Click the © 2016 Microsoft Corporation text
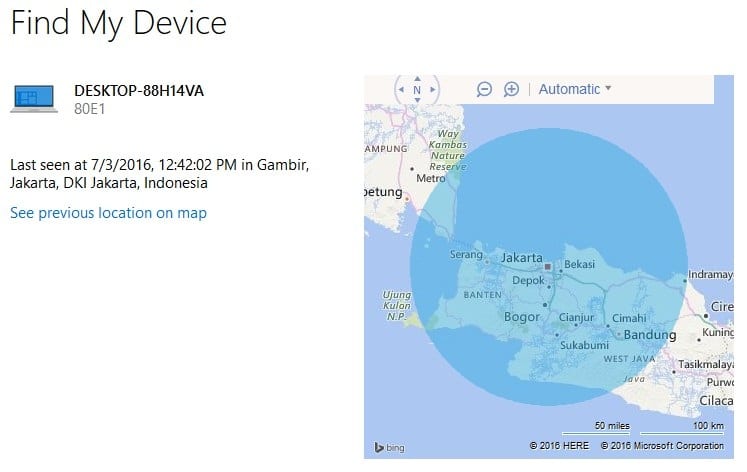The image size is (747, 472). click(662, 446)
